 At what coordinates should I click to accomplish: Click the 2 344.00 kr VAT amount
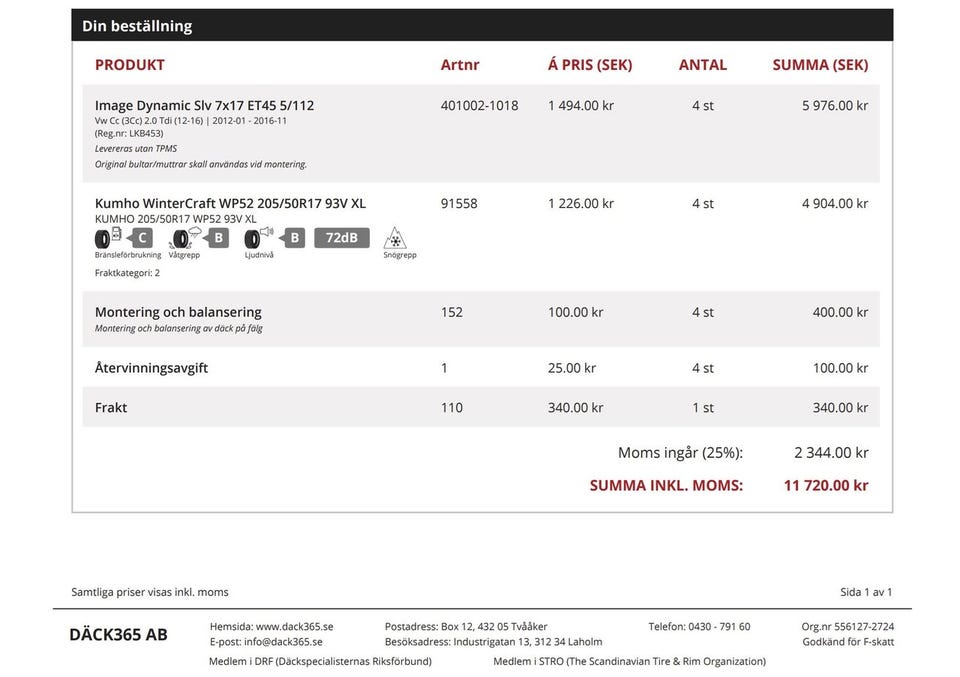point(831,453)
